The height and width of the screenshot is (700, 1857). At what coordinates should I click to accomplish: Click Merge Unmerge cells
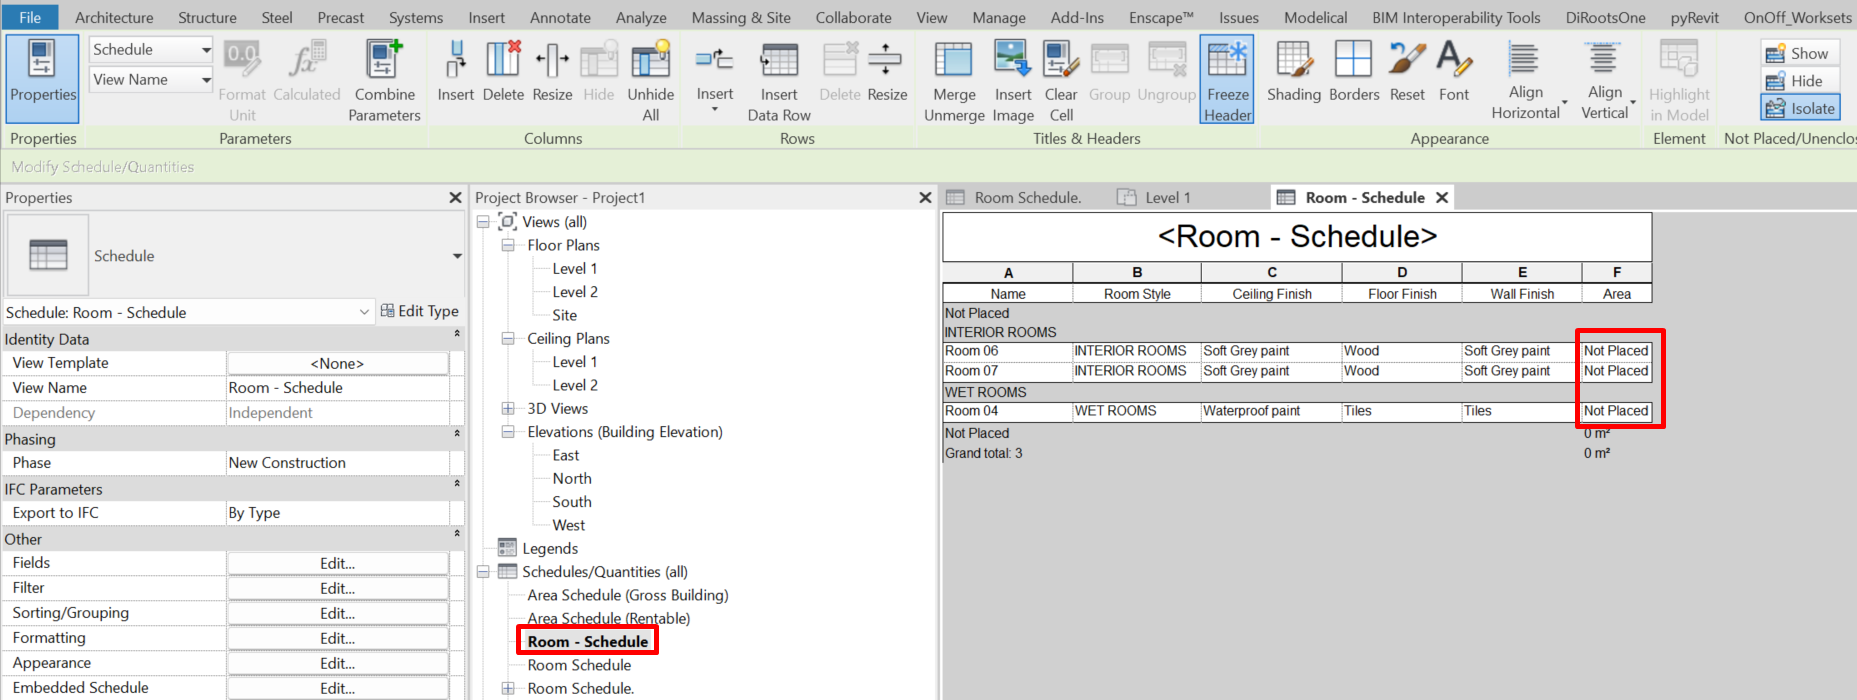coord(954,79)
